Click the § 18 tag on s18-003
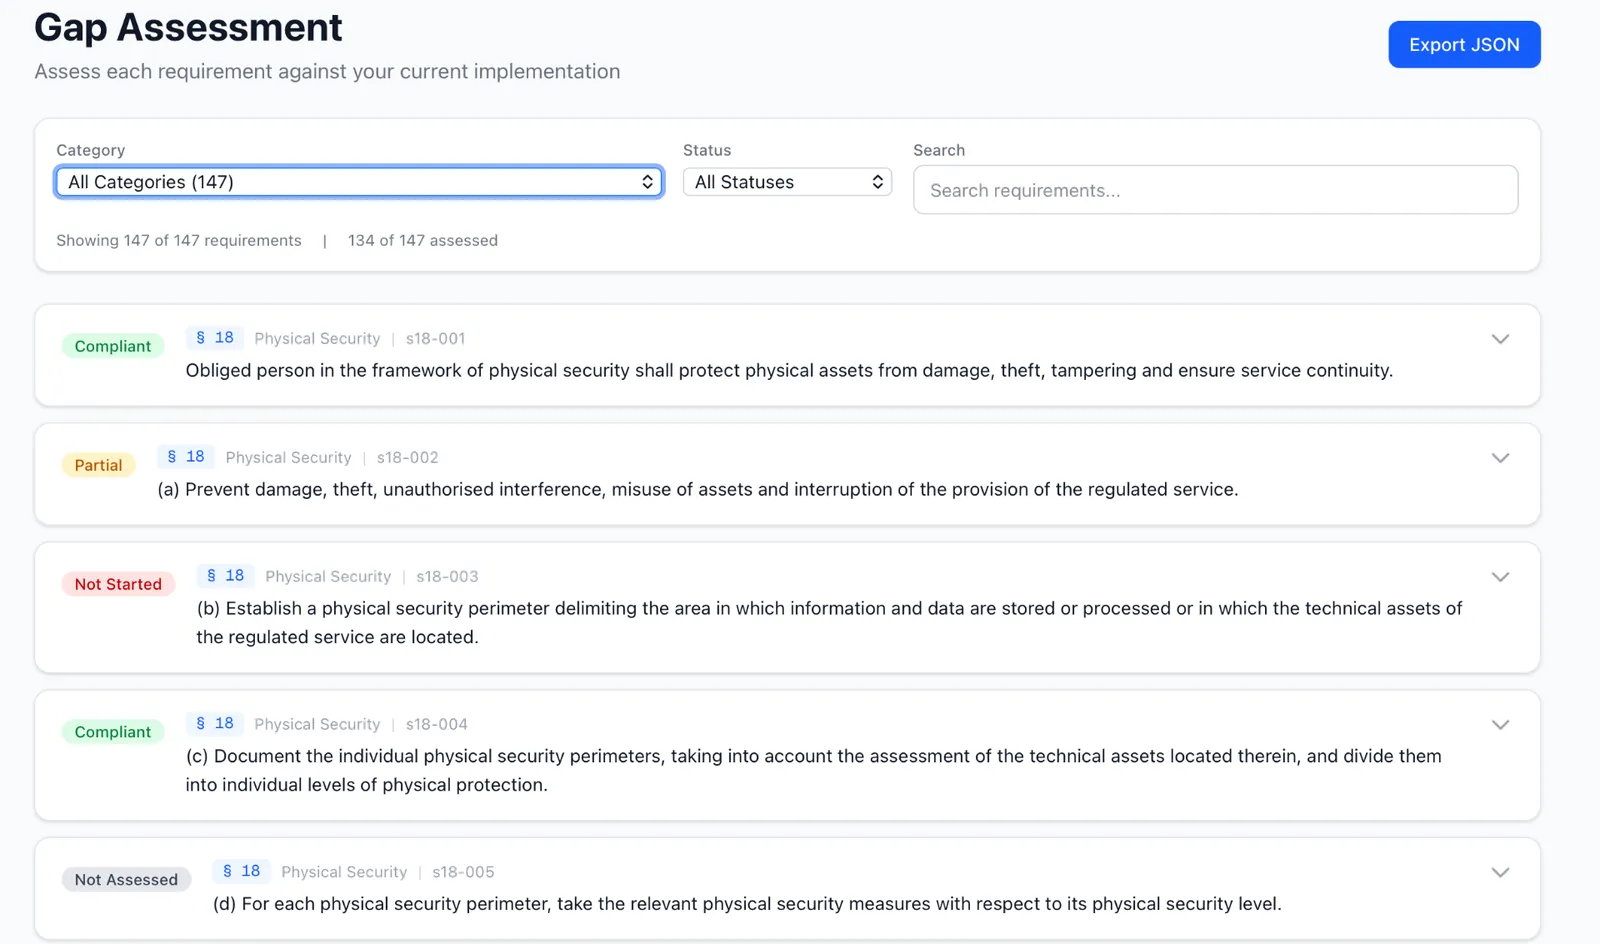Viewport: 1600px width, 944px height. pos(225,576)
